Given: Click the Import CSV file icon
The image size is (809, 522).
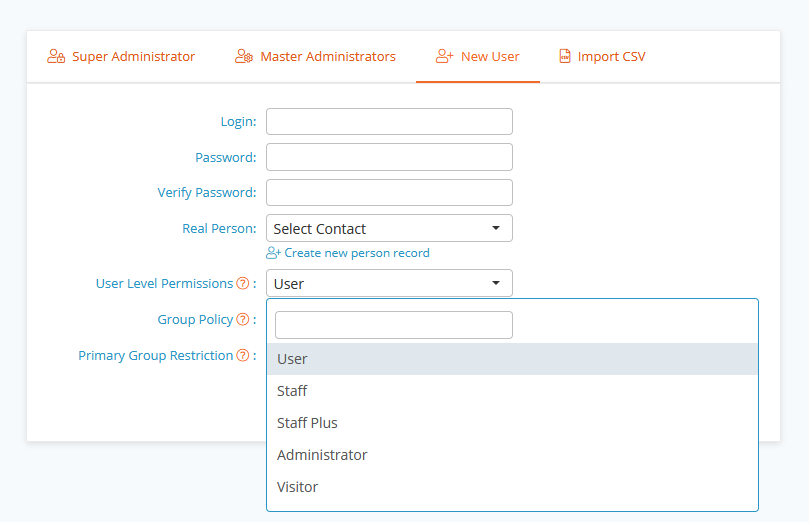Looking at the screenshot, I should (x=565, y=56).
